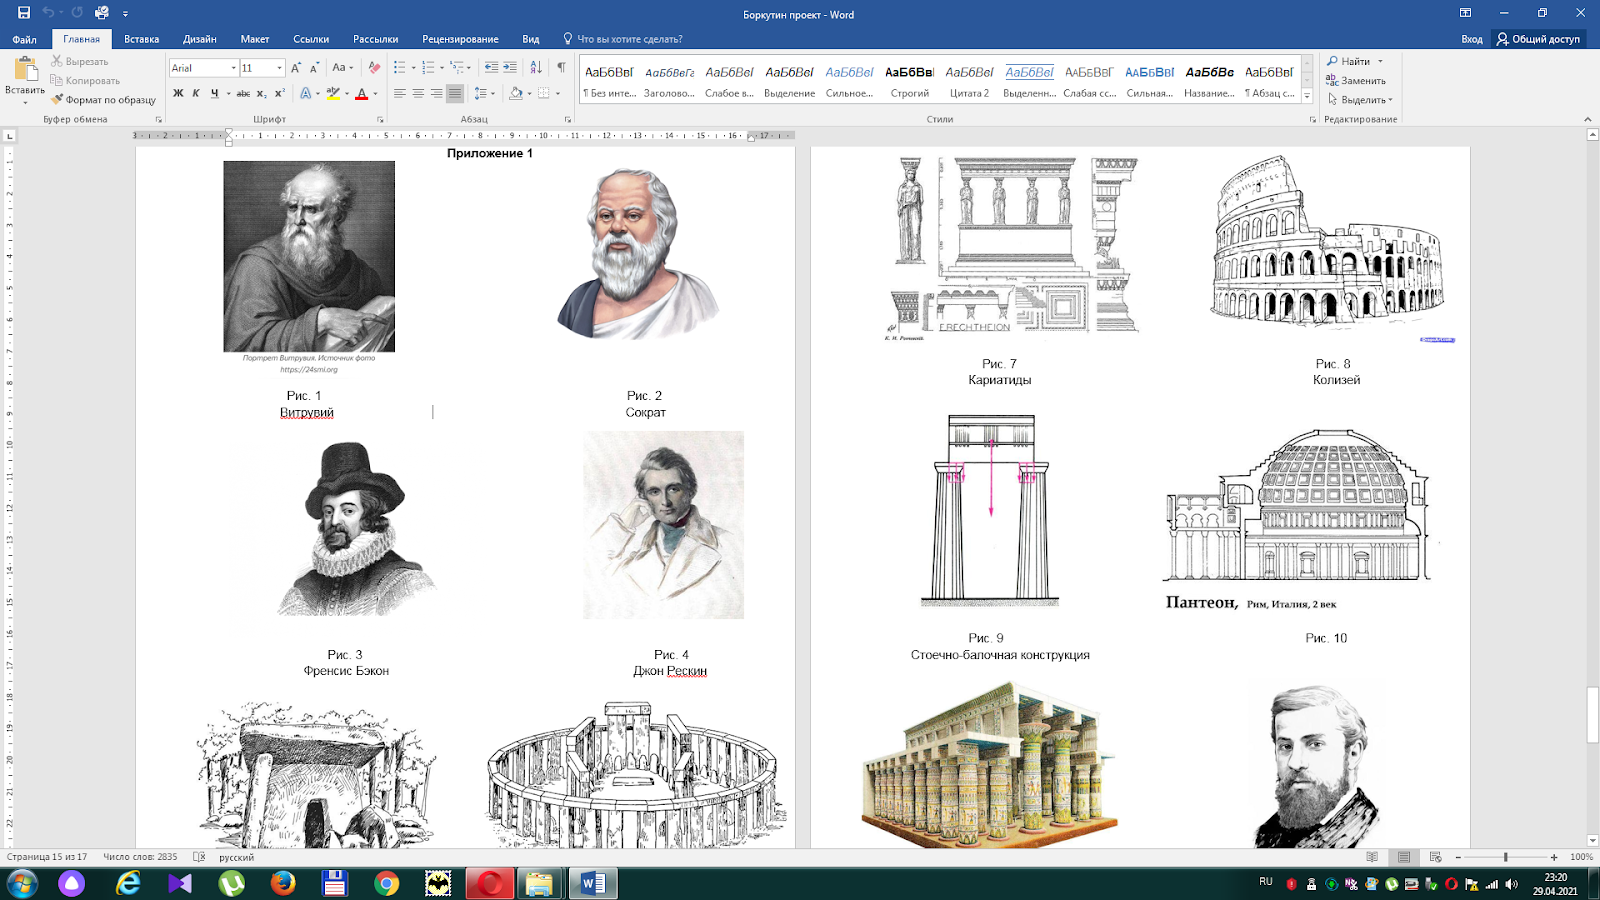Viewport: 1600px width, 900px height.
Task: Increase font size with the grow font icon
Action: click(296, 67)
